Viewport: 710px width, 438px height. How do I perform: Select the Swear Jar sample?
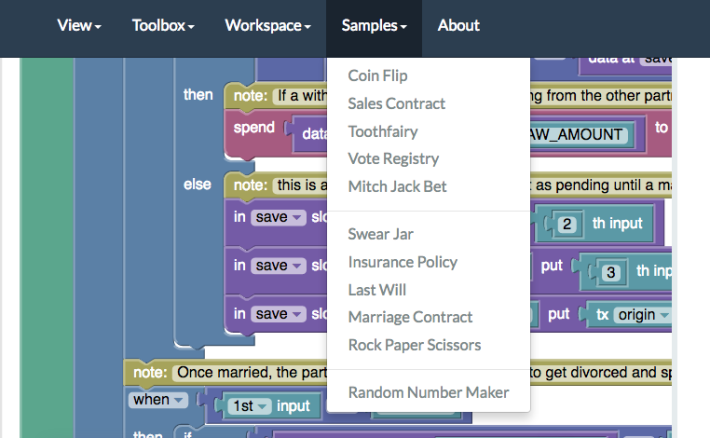coord(381,235)
